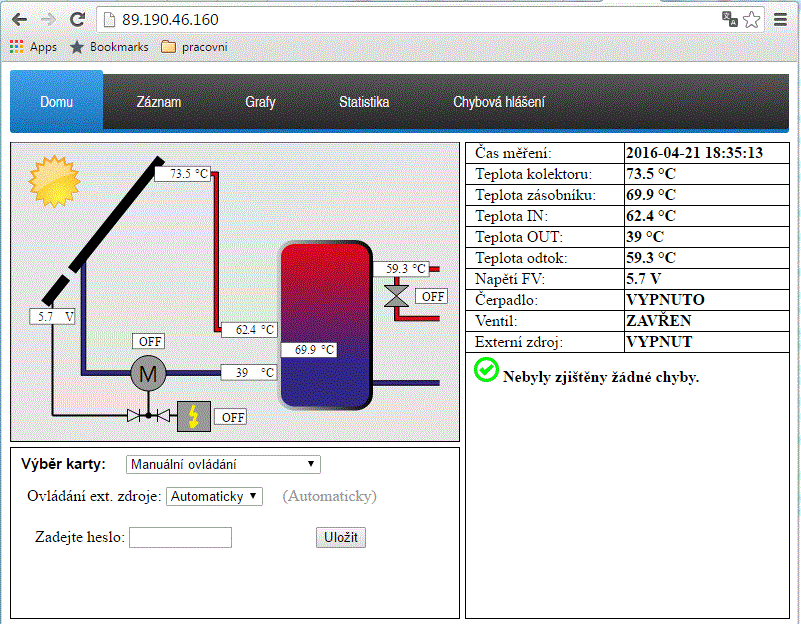Click the 59.3 °C outflow temperature label
This screenshot has height=624, width=801.
coord(400,269)
